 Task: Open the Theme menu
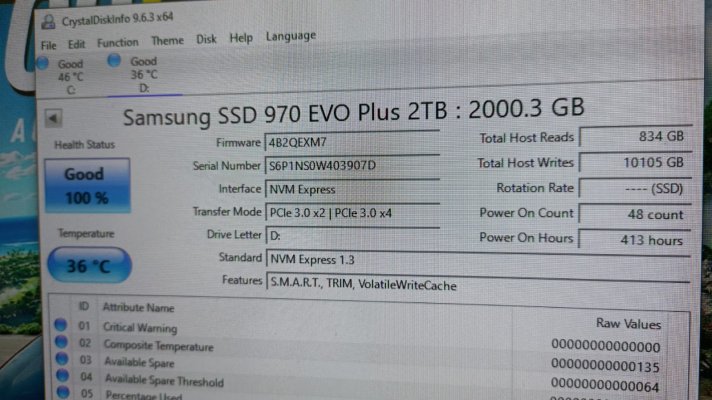point(167,41)
